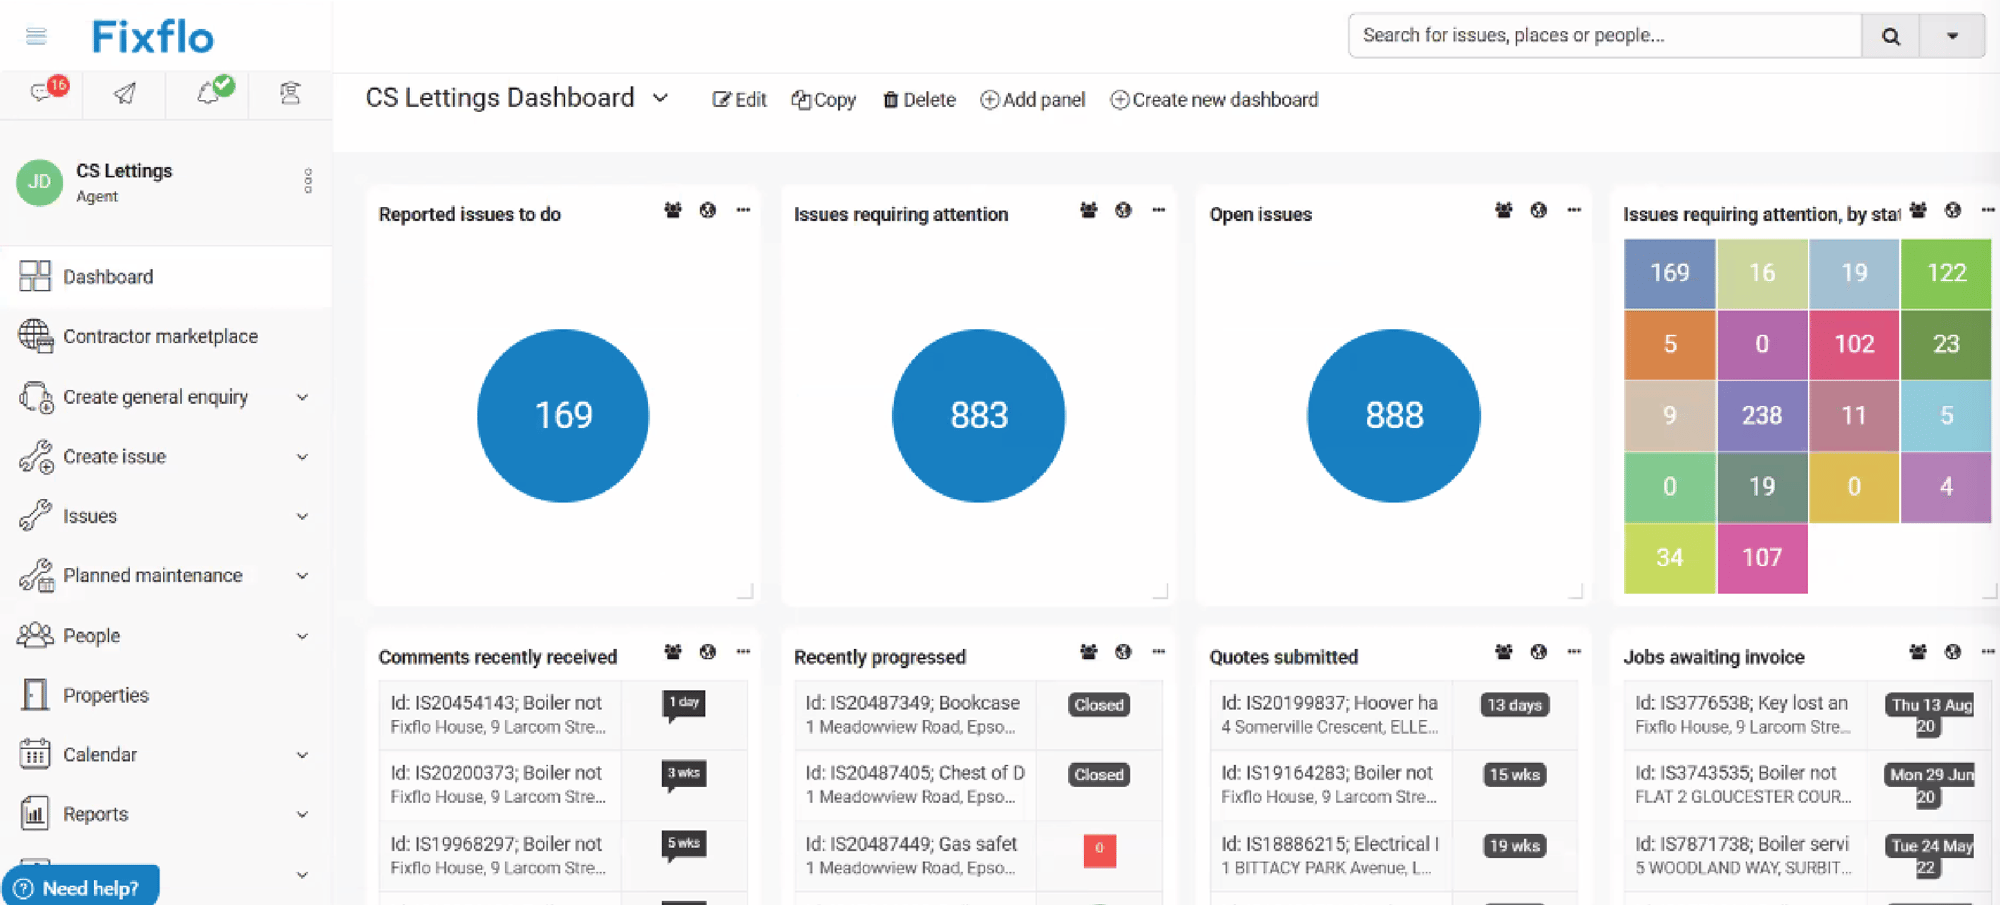This screenshot has height=905, width=2000.
Task: Open the CS Lettings Dashboard dropdown
Action: point(660,98)
